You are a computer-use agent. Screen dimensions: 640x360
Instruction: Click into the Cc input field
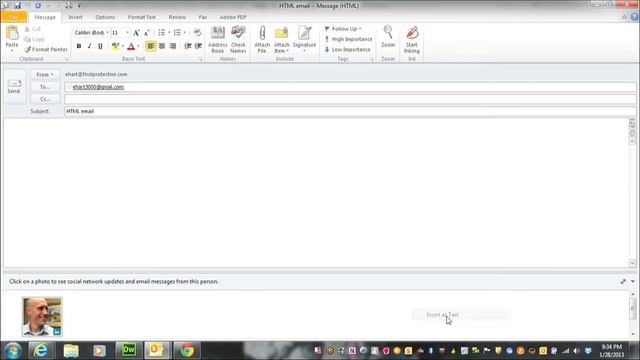(350, 99)
